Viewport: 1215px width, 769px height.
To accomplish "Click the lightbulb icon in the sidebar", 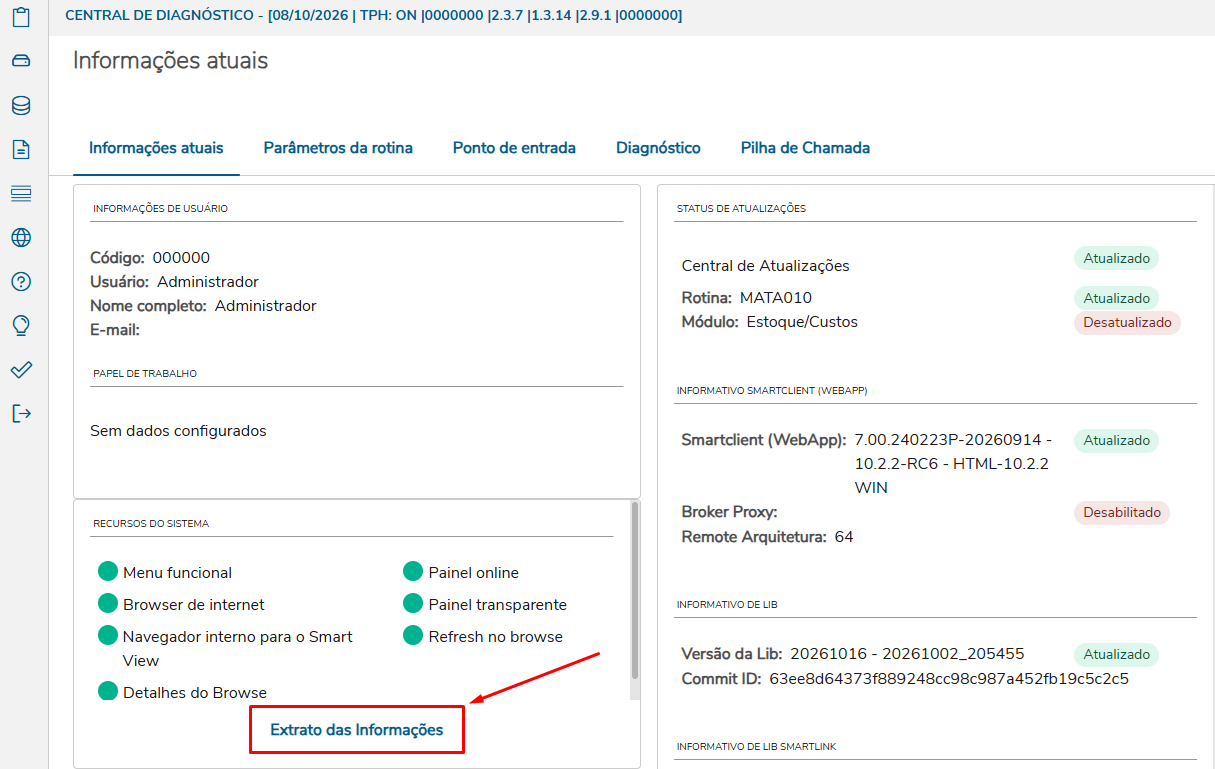I will click(21, 325).
